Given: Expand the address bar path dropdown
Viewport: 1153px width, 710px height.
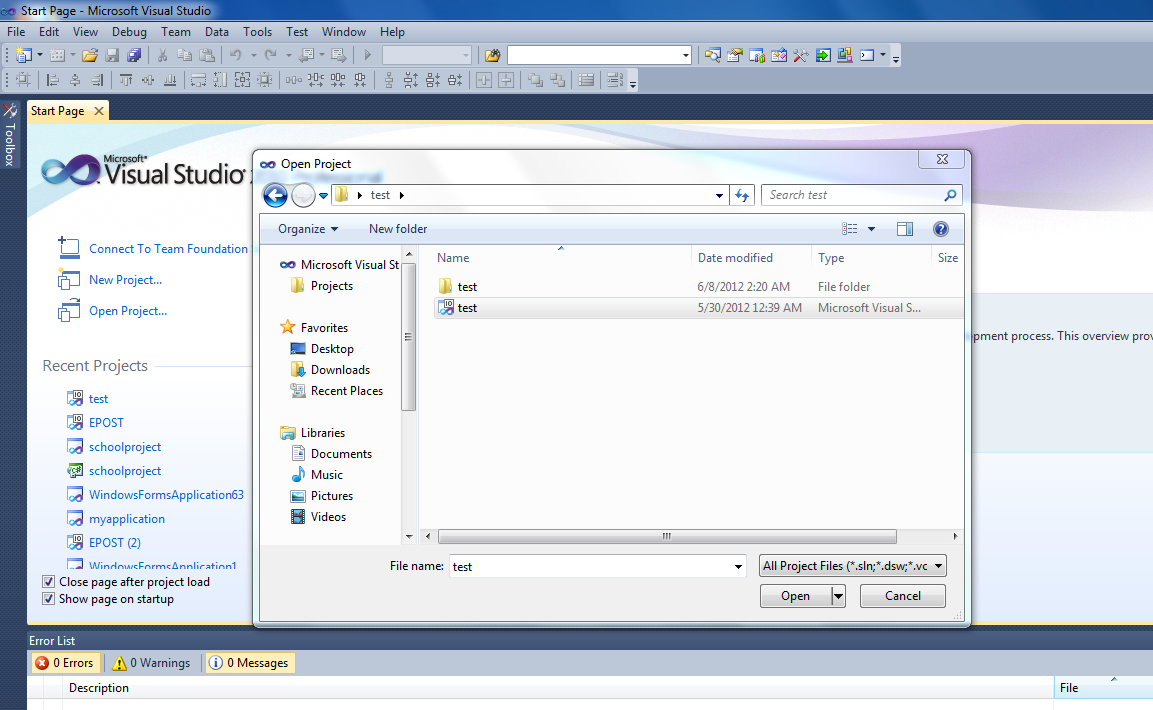Looking at the screenshot, I should (x=719, y=196).
